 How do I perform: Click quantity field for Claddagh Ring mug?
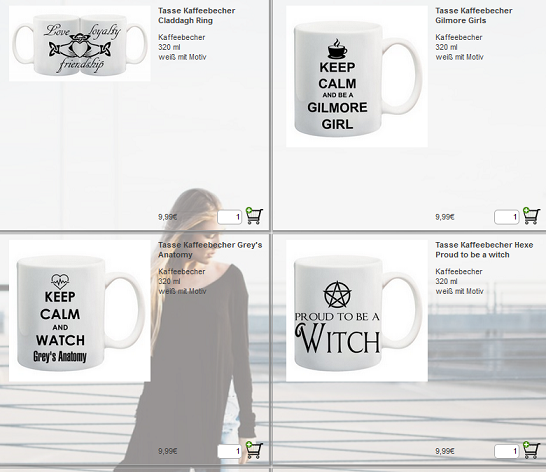tap(229, 217)
